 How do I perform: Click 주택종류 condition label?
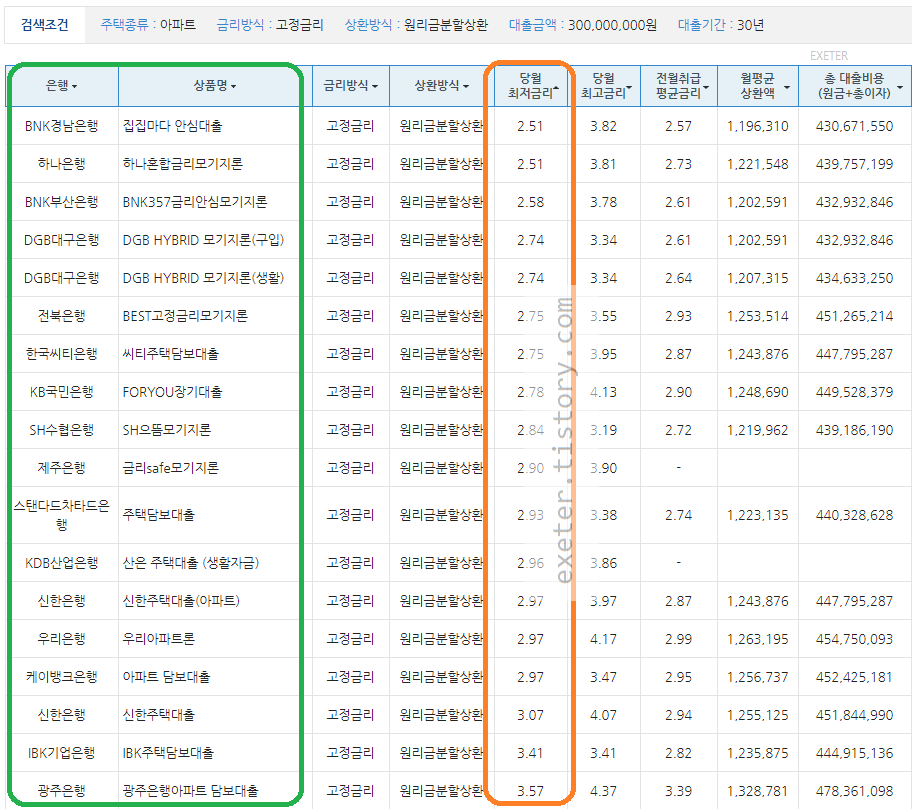124,25
